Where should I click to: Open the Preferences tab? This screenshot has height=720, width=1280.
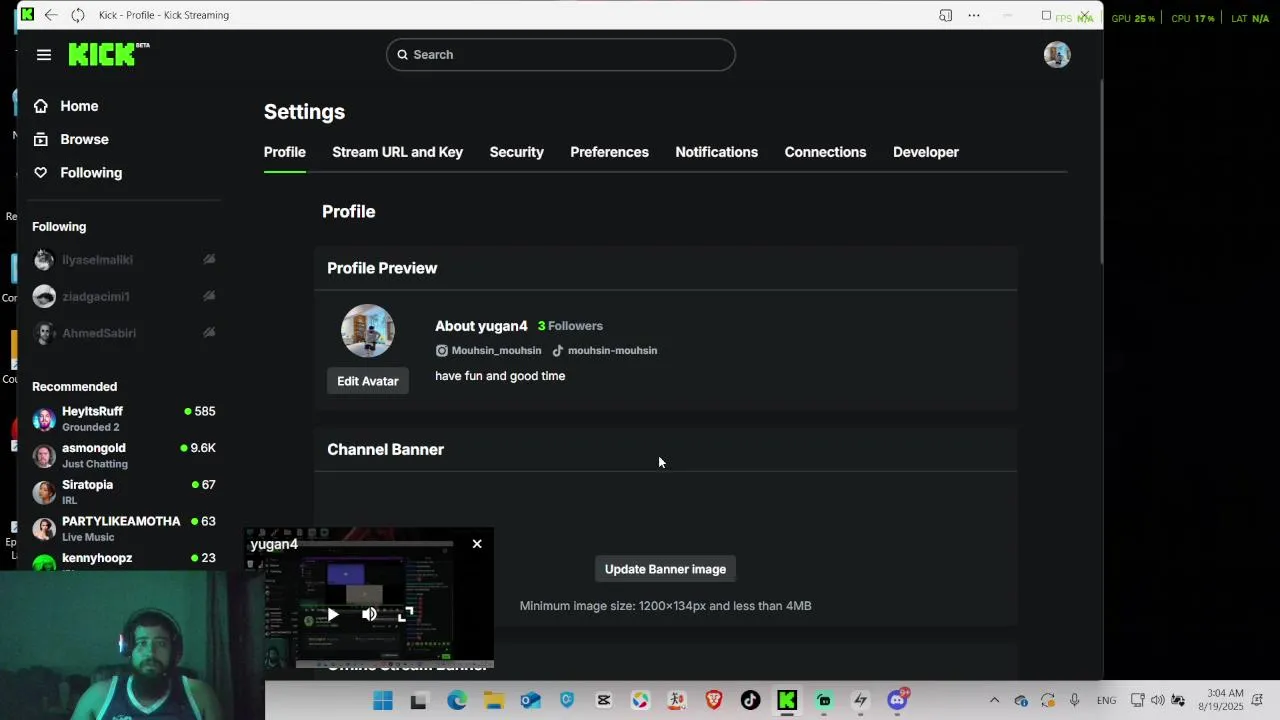(610, 152)
